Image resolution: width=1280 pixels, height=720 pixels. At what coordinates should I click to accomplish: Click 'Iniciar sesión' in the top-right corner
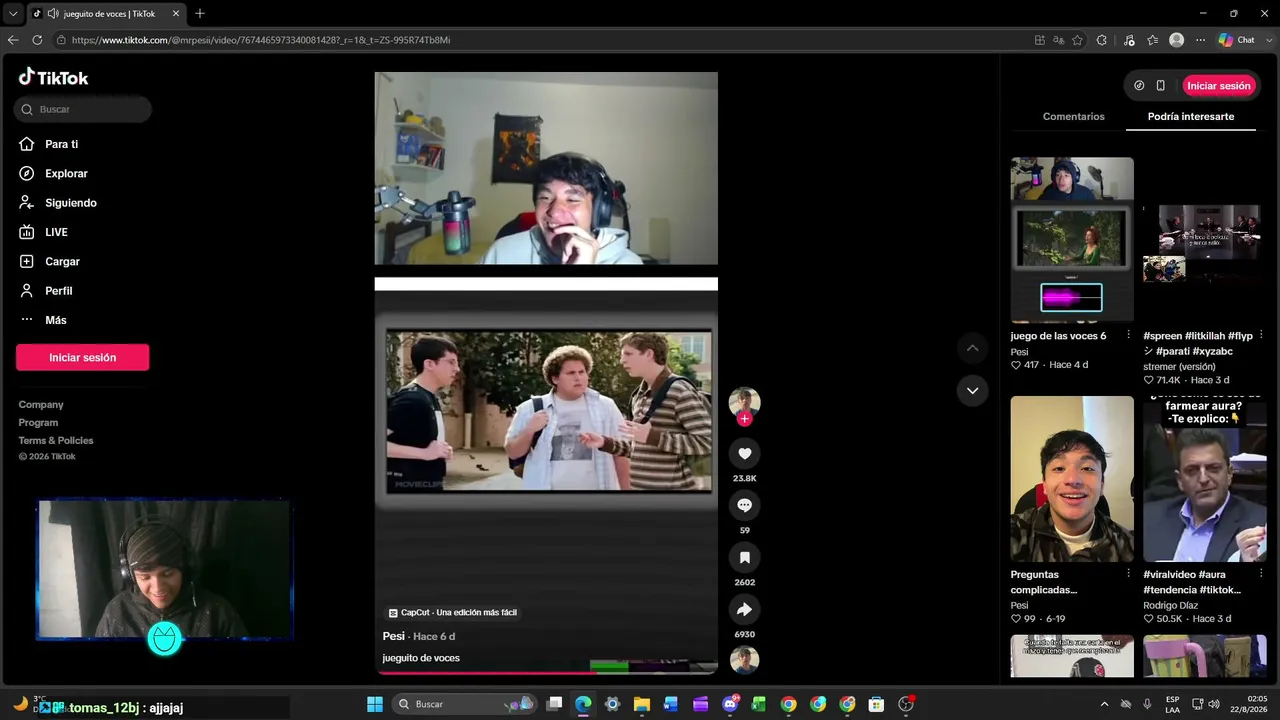(x=1219, y=86)
